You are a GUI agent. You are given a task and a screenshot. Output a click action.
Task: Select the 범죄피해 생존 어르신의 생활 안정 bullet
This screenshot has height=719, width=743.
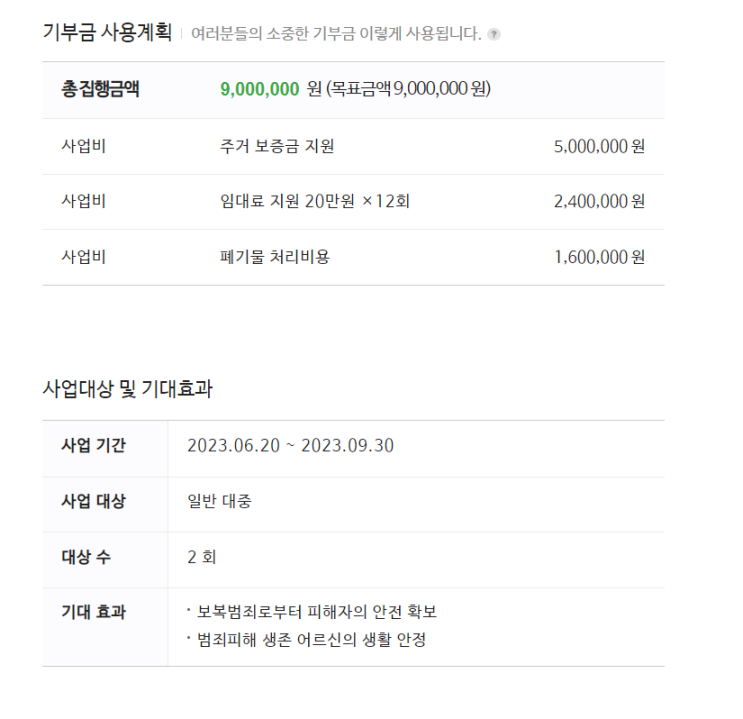(307, 640)
